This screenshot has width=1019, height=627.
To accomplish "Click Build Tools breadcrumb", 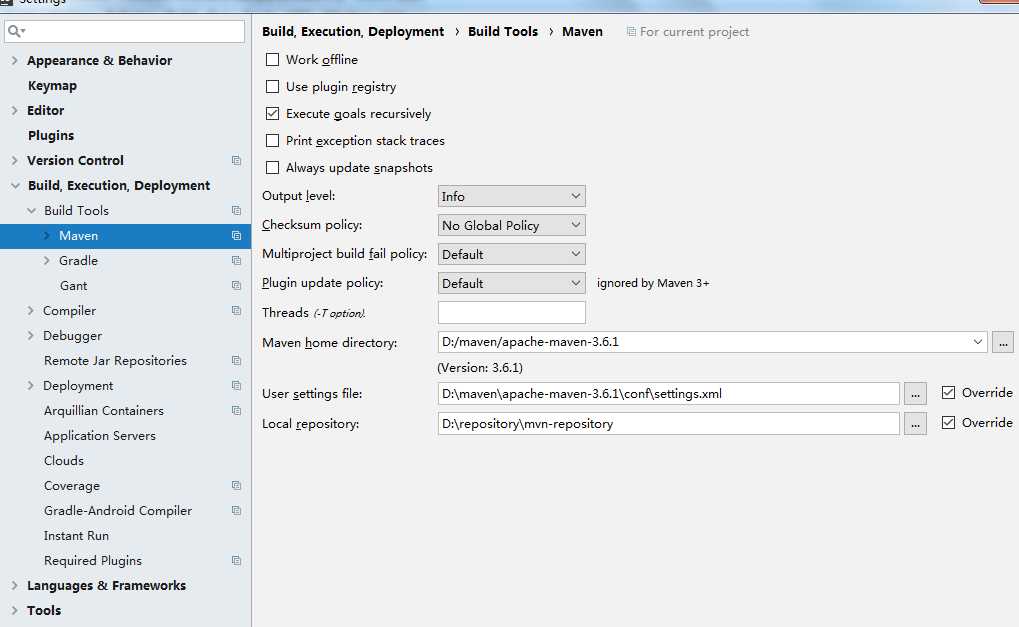I will click(503, 31).
